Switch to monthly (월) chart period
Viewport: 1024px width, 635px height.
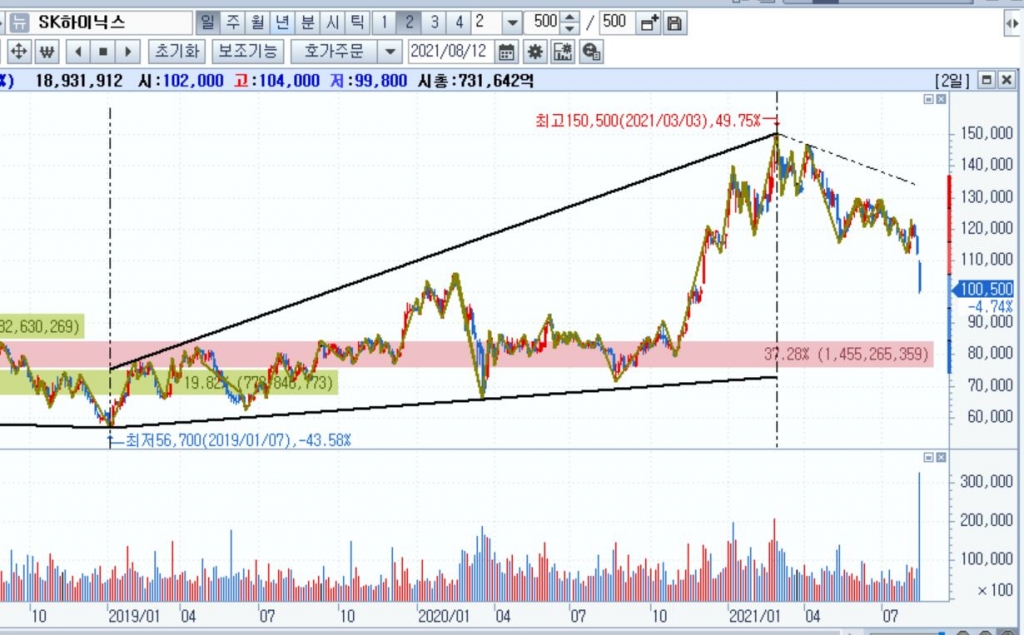point(257,22)
